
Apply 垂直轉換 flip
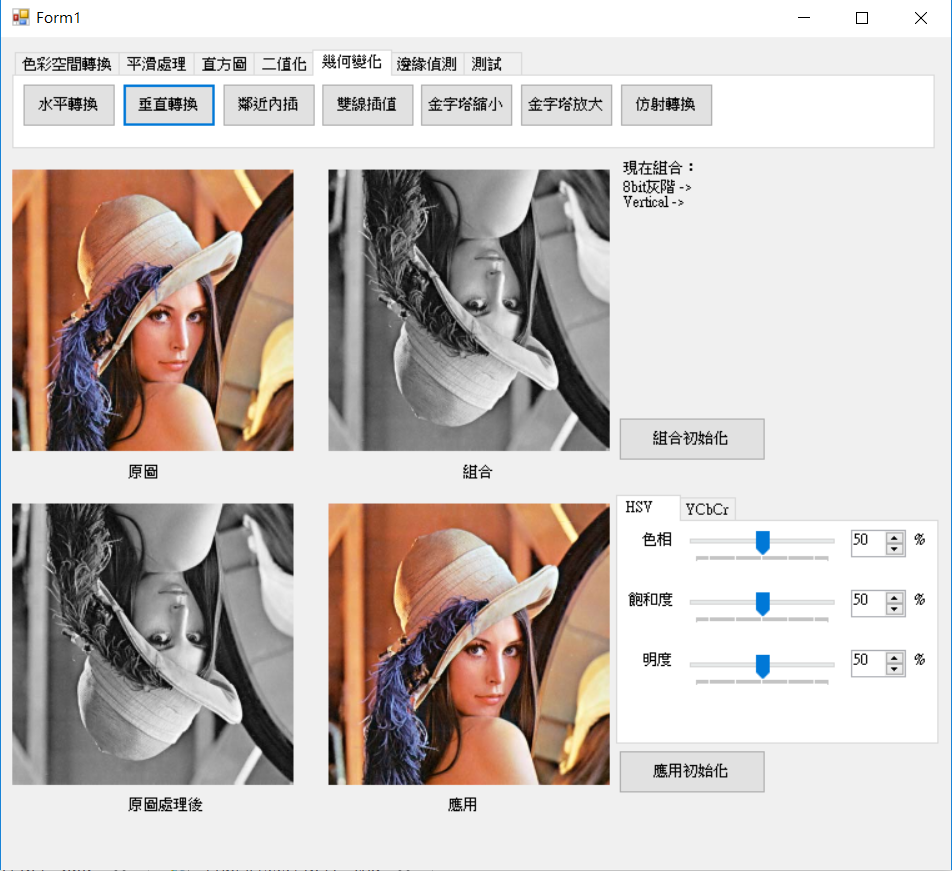[169, 105]
